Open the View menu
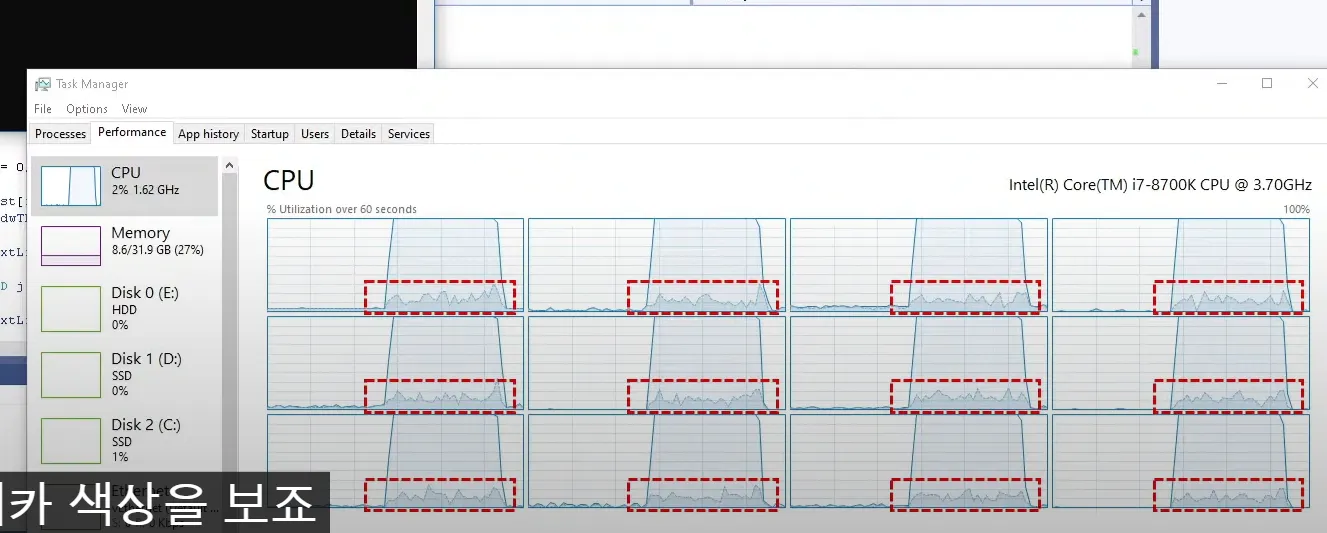 [134, 109]
